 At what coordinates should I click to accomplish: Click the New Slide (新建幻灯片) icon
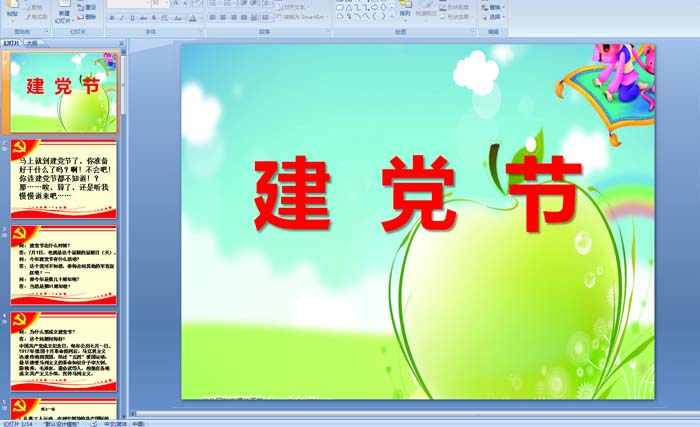click(65, 4)
